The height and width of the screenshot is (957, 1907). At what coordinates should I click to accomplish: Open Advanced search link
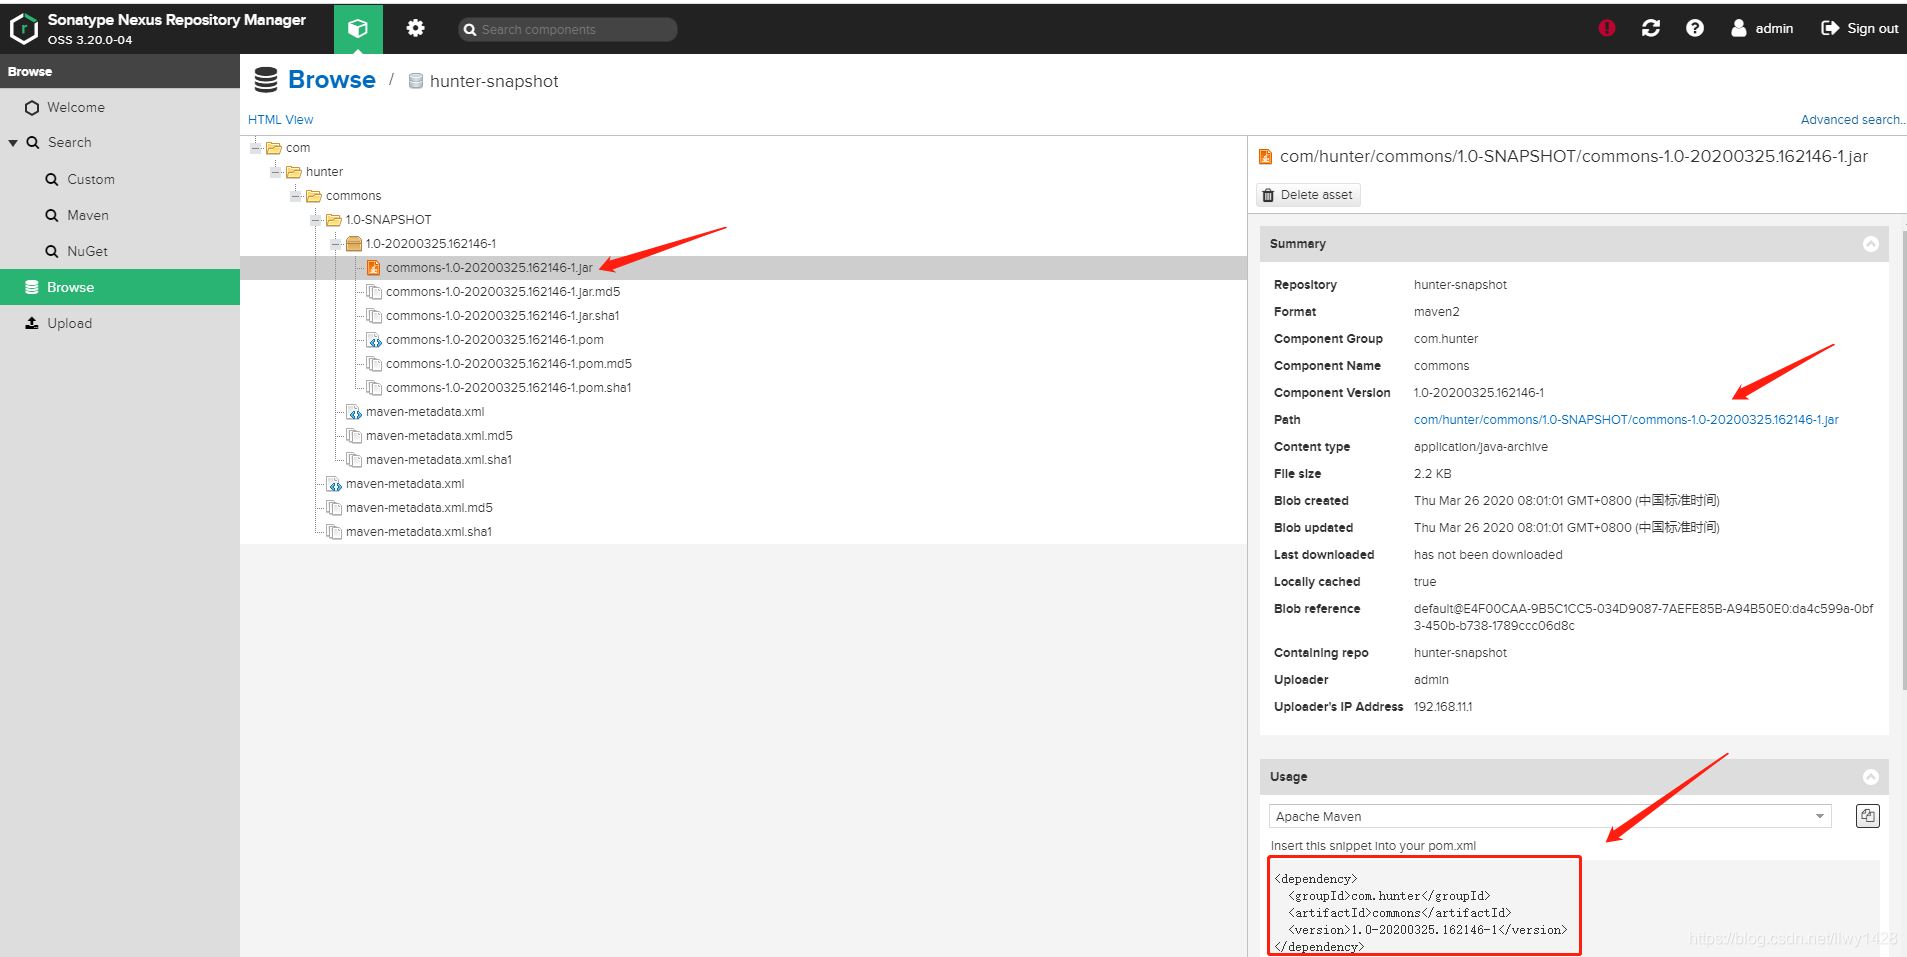click(1852, 119)
